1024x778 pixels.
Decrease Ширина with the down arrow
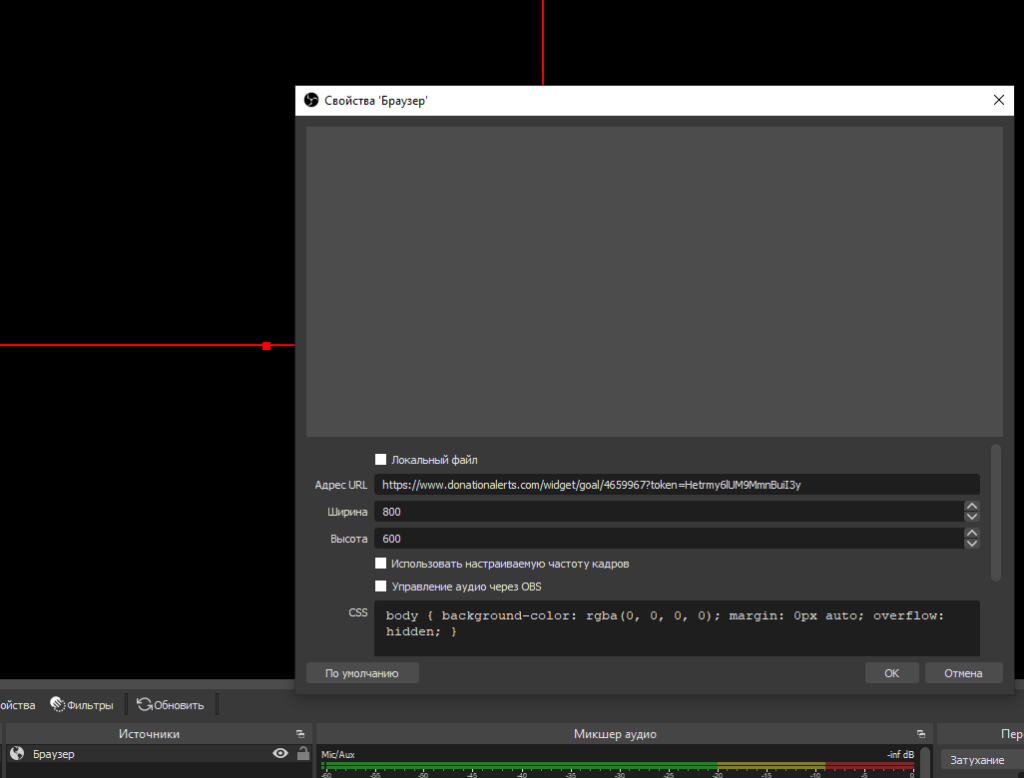[971, 517]
